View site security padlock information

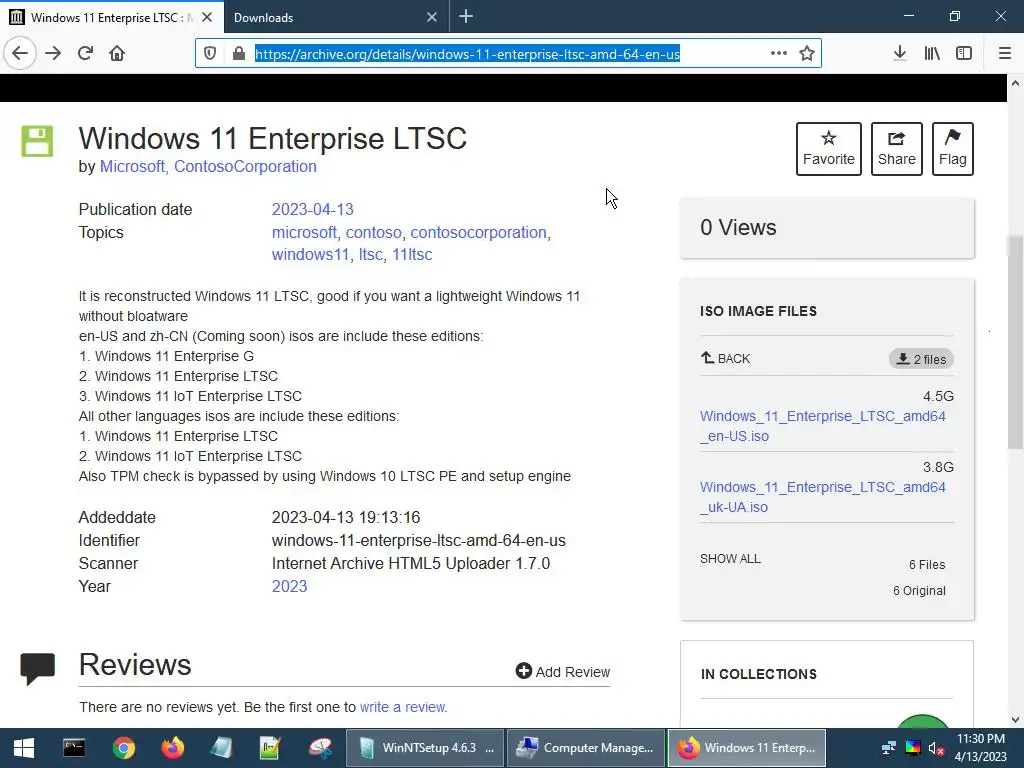tap(238, 54)
